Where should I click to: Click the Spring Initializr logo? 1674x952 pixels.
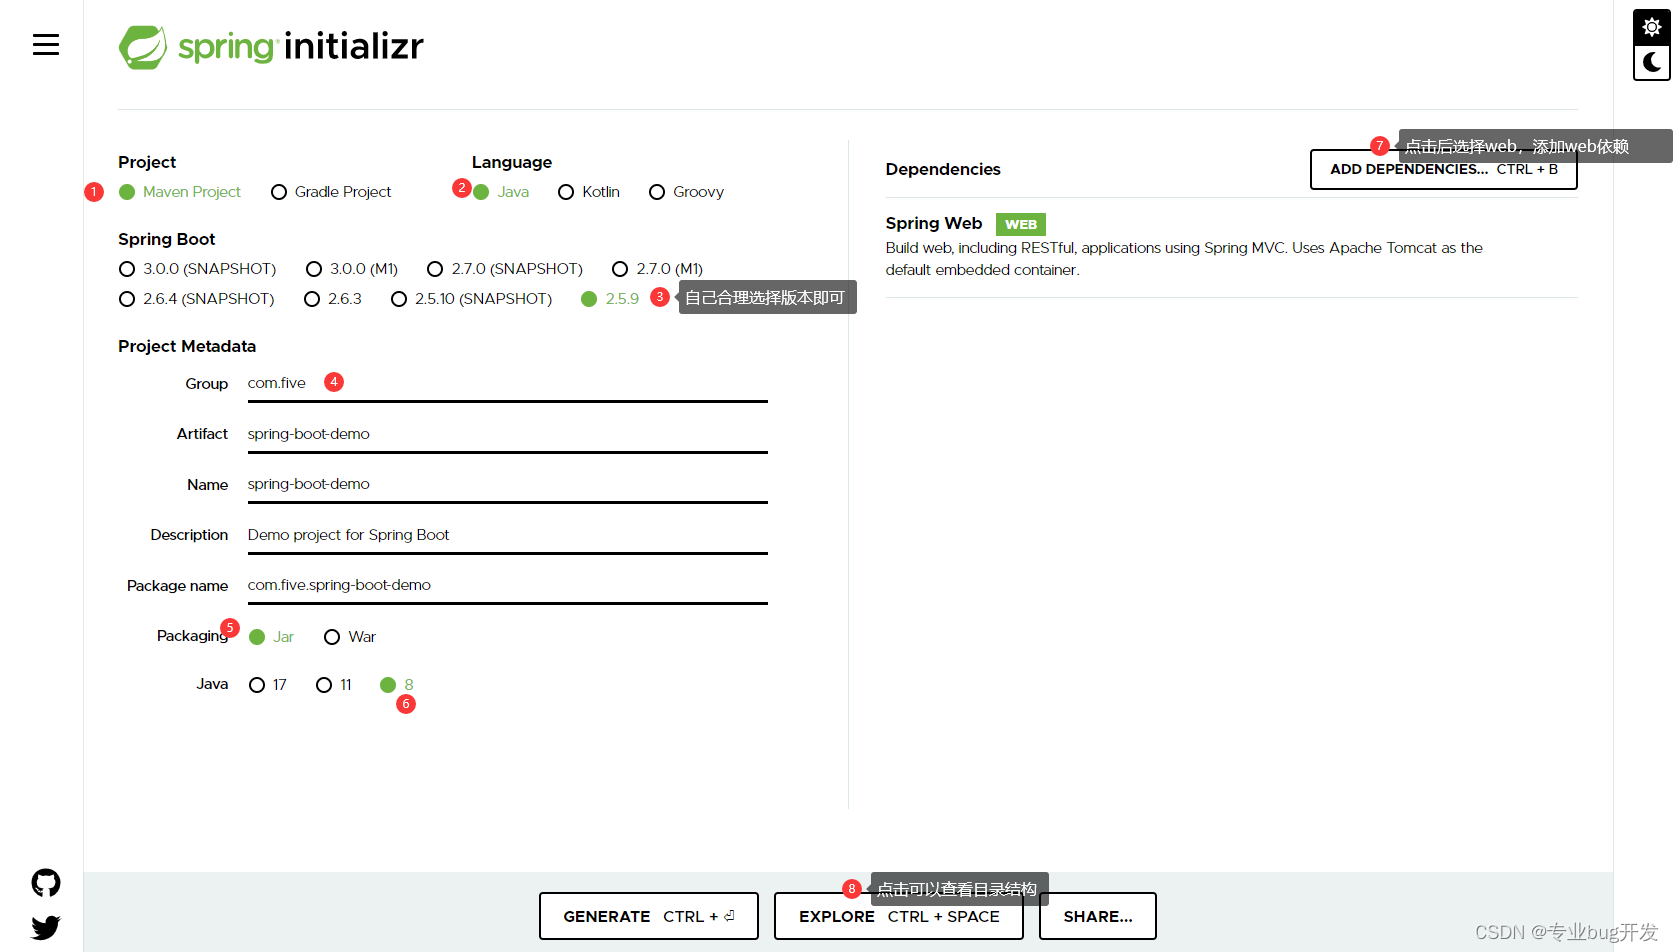[271, 47]
